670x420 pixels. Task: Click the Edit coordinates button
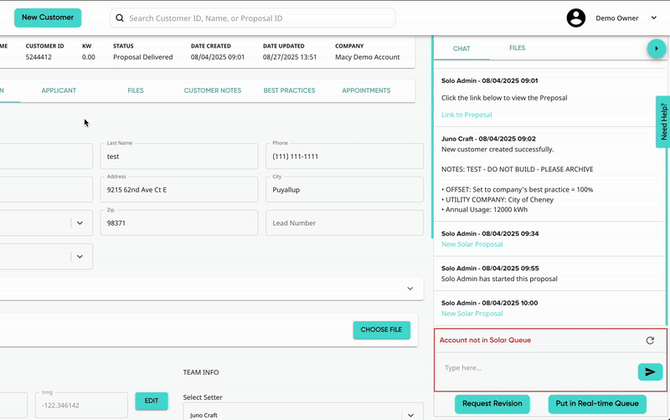[x=151, y=401]
